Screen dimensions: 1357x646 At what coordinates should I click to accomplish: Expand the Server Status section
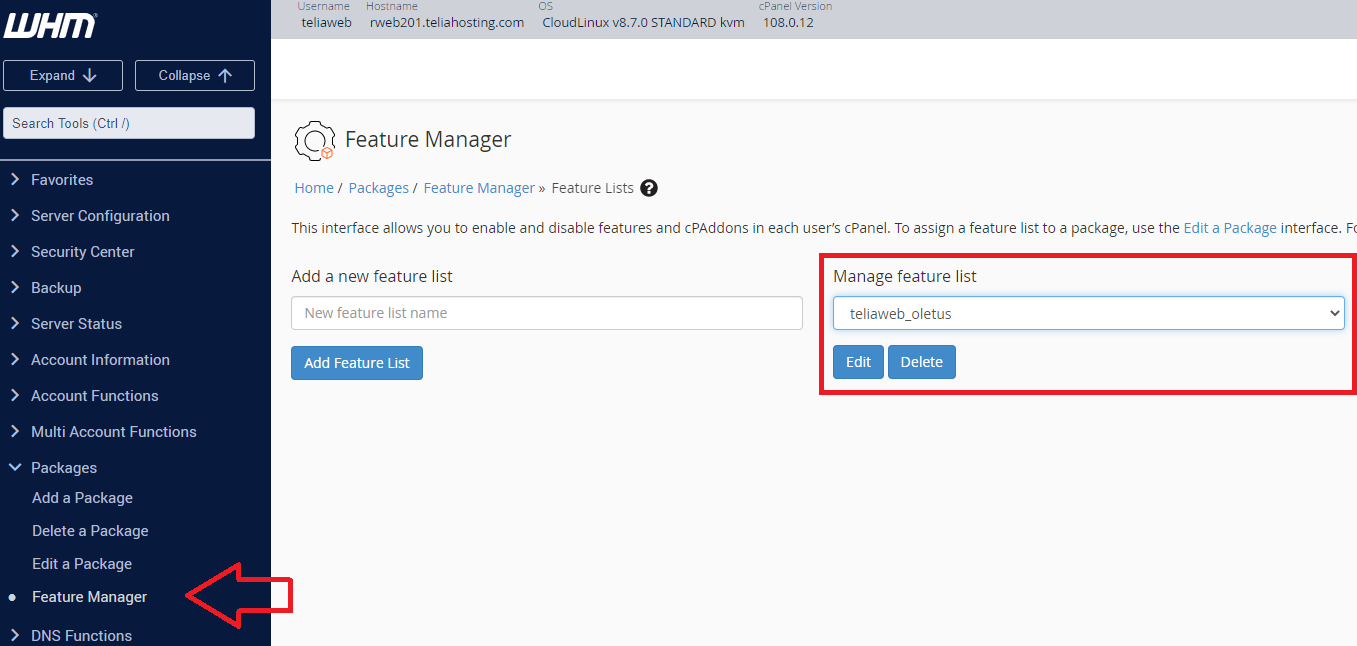click(x=76, y=324)
